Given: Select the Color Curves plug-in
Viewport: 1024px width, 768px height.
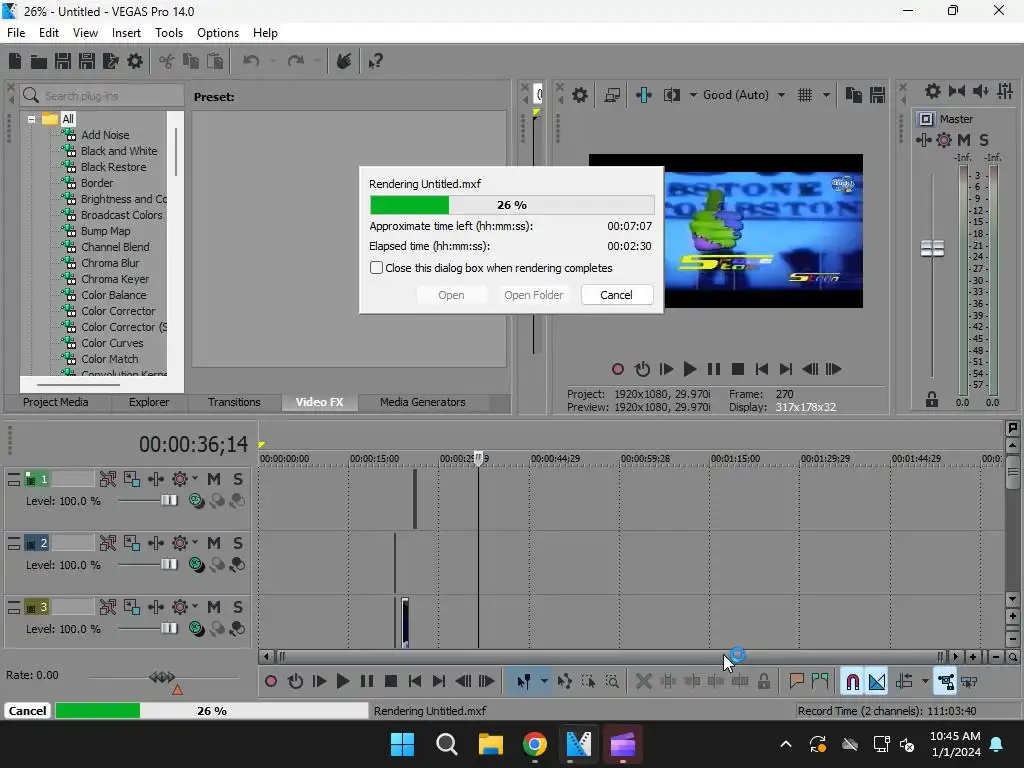Looking at the screenshot, I should click(x=112, y=343).
